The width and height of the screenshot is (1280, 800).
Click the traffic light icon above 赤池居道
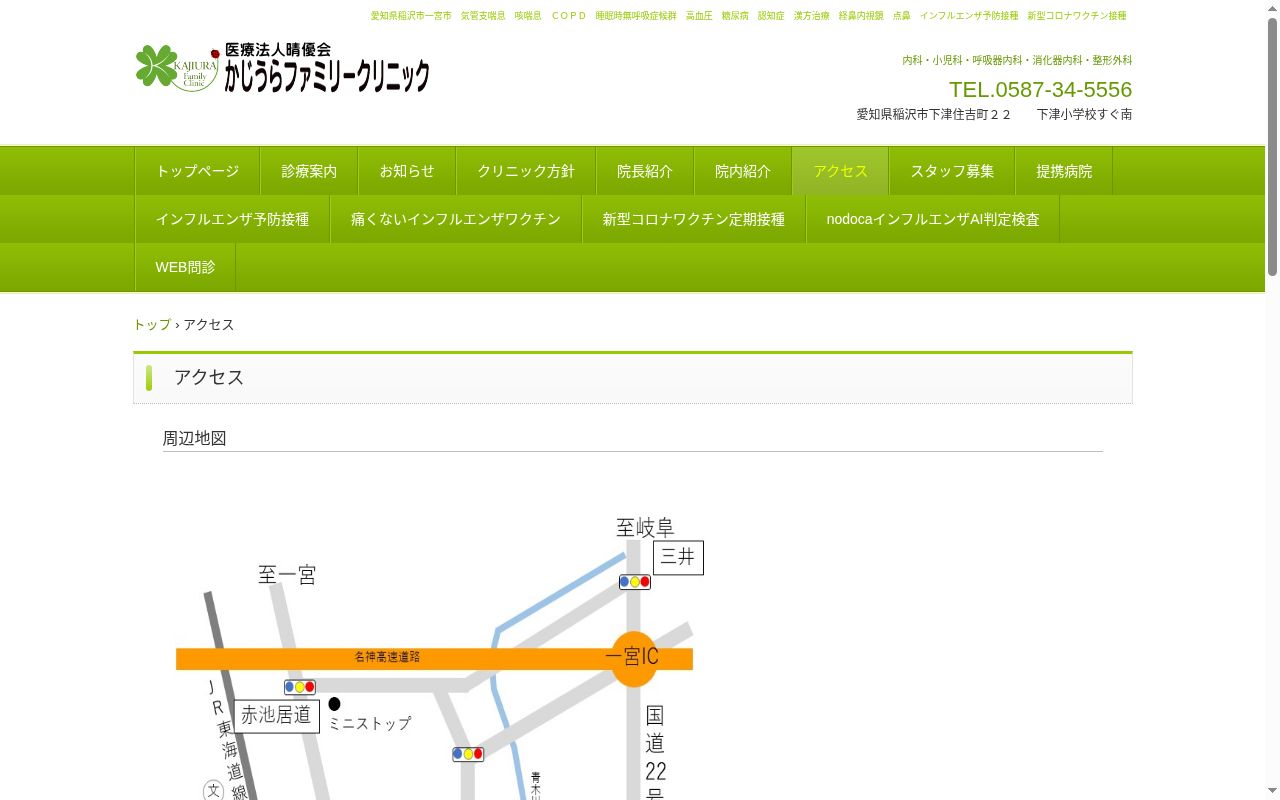(300, 687)
